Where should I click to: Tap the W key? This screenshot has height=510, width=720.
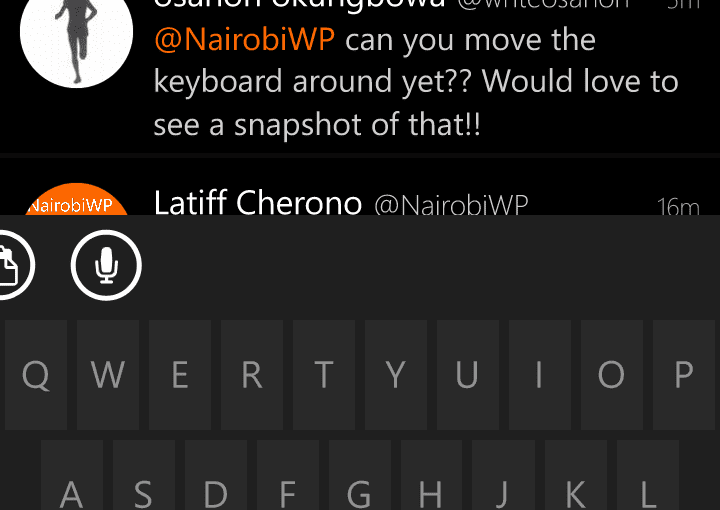(x=108, y=375)
